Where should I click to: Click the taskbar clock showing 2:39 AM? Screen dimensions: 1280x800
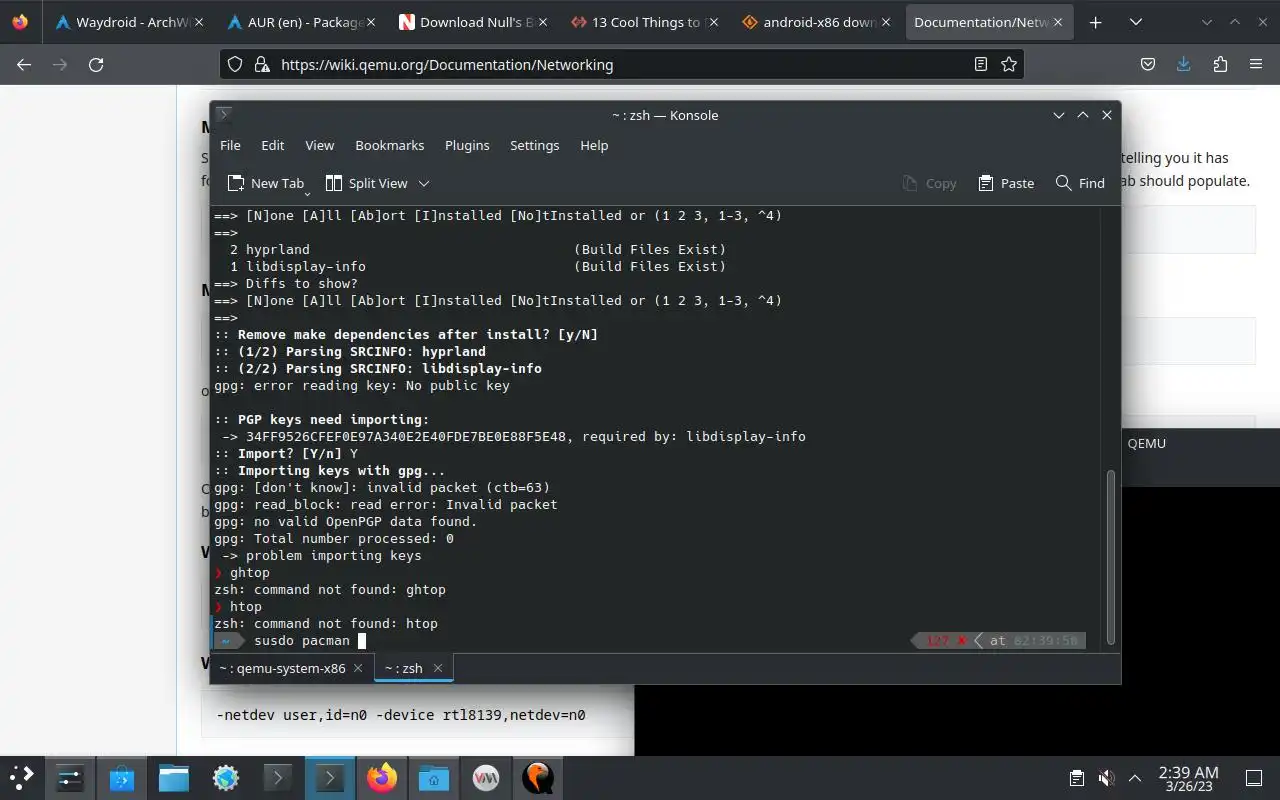pos(1188,777)
